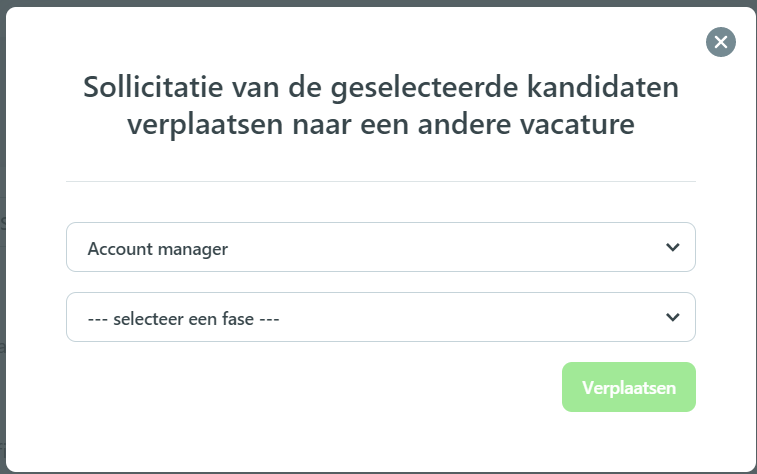Click the heading line 'verplaatsen naar een andere vacature'

click(x=380, y=125)
